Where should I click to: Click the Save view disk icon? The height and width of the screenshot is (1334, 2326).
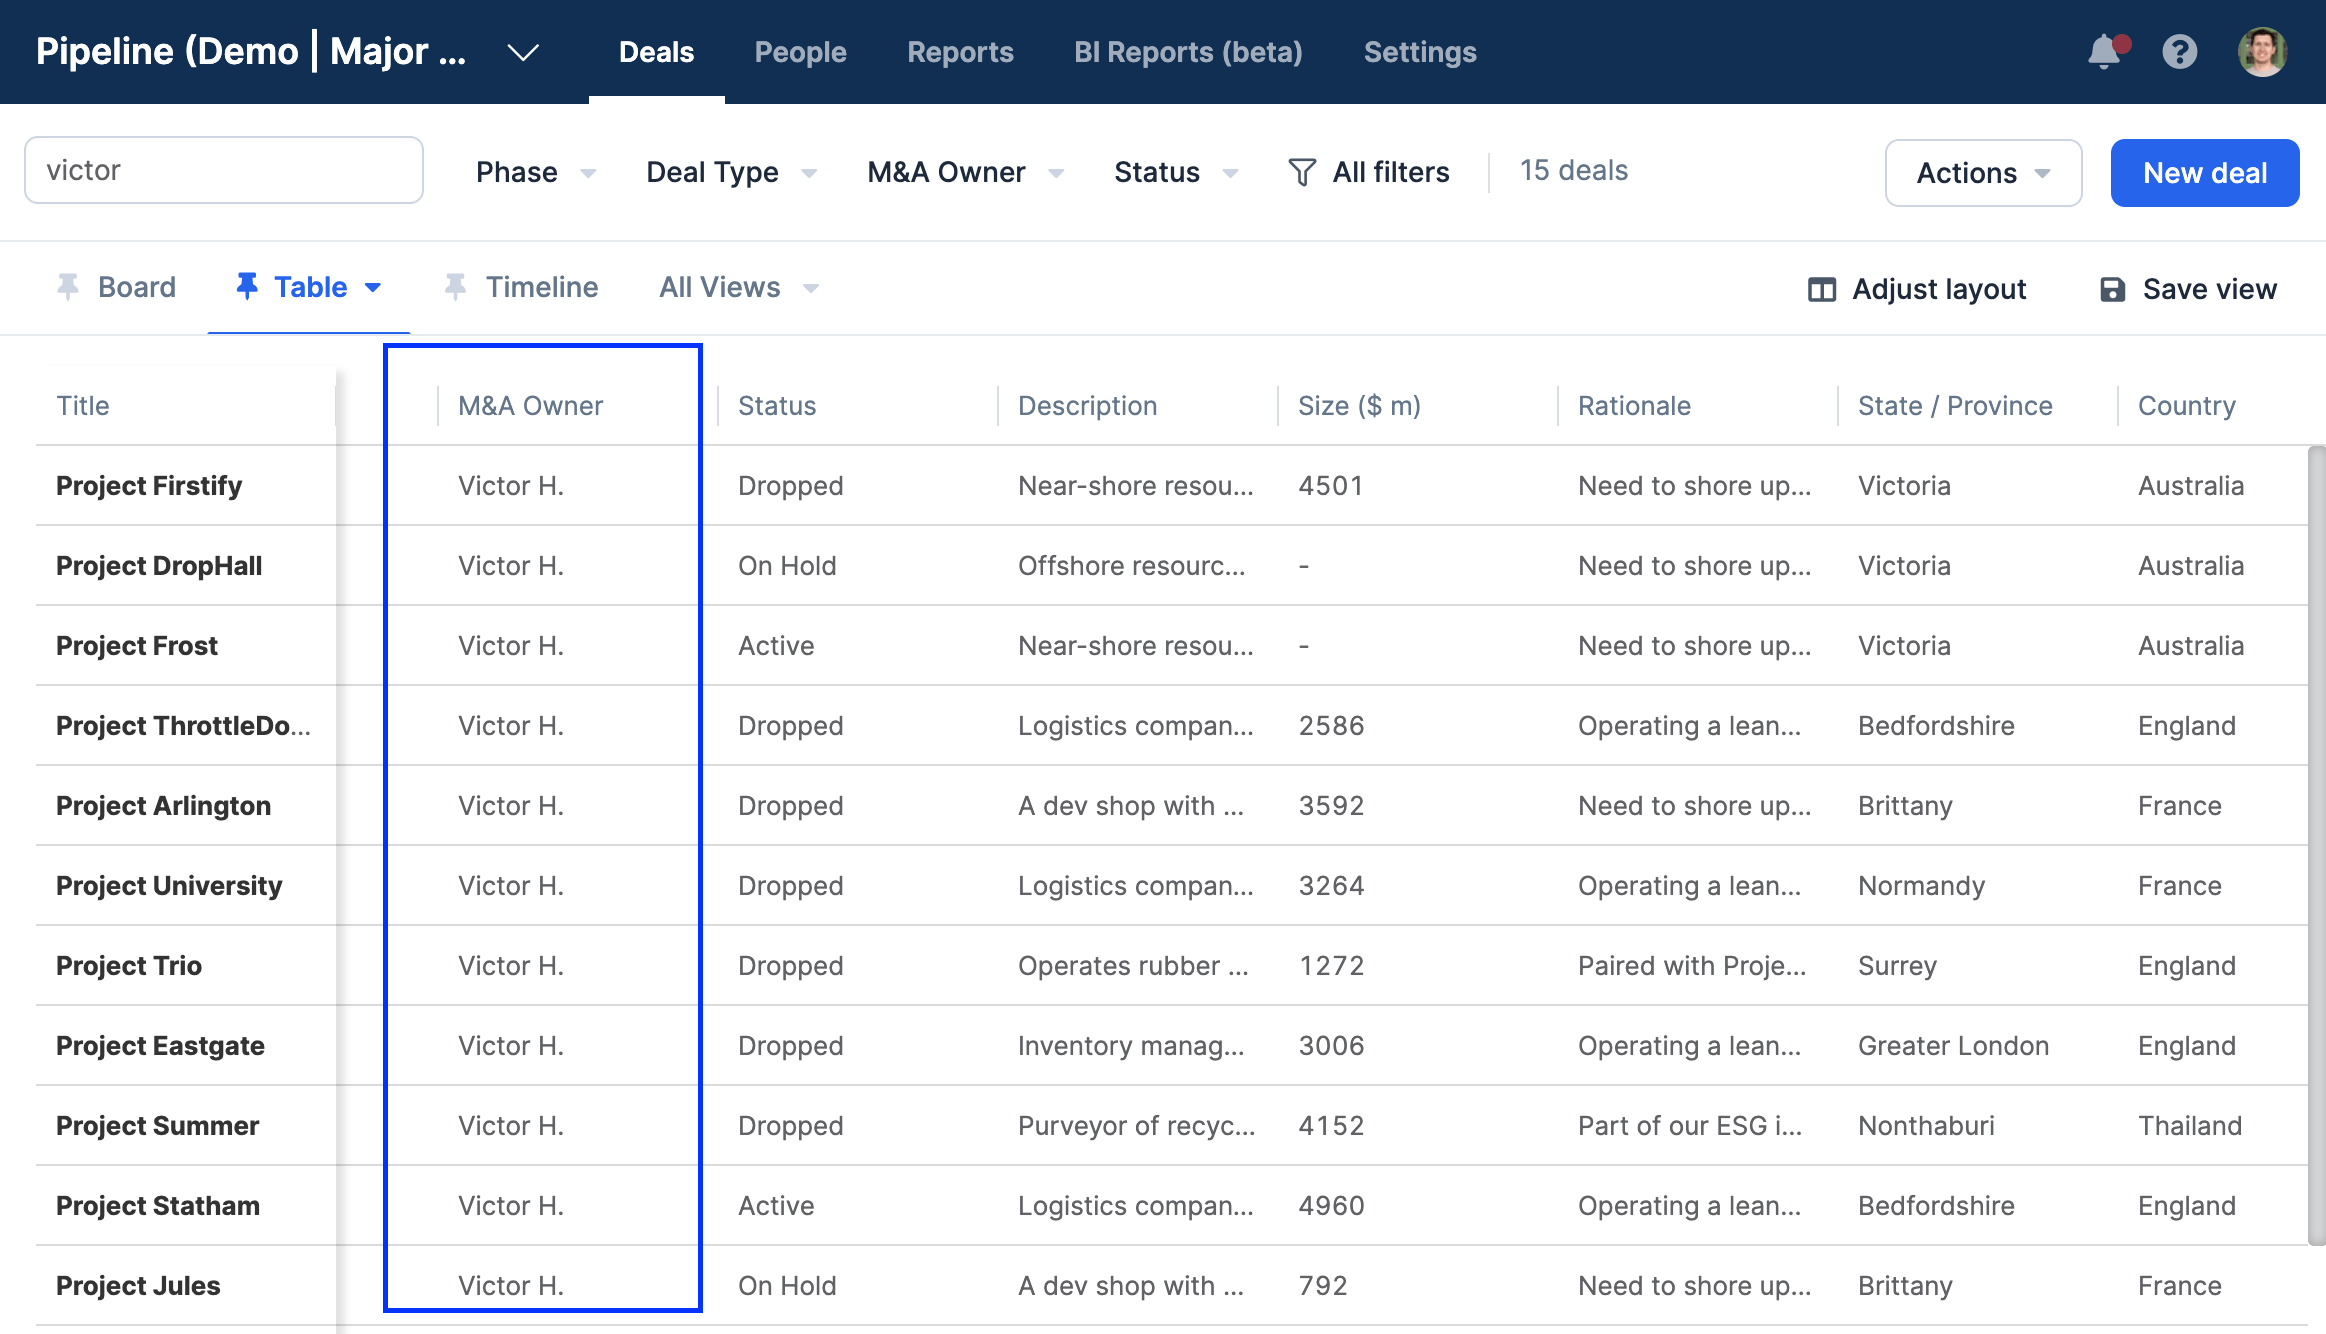tap(2112, 289)
